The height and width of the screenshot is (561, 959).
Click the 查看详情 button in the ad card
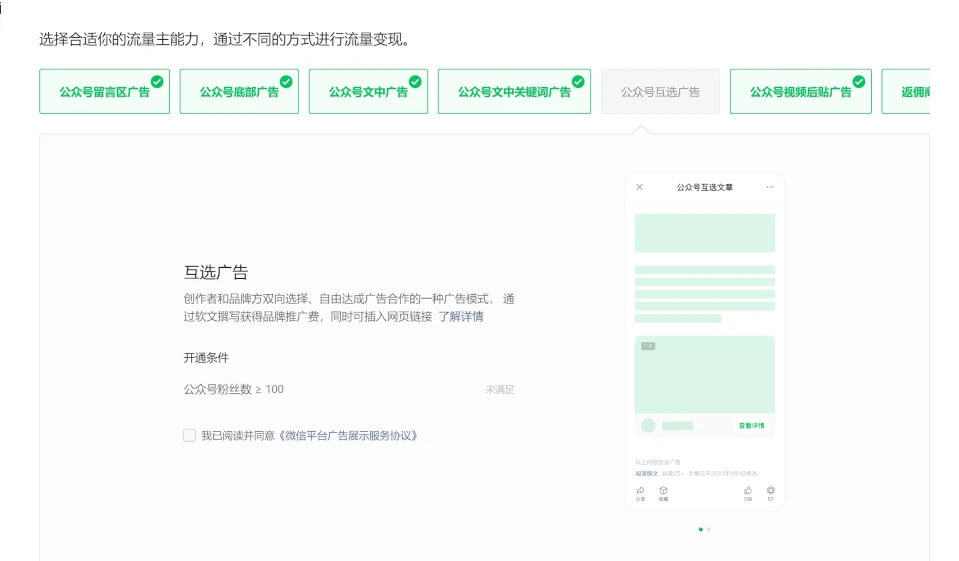751,425
